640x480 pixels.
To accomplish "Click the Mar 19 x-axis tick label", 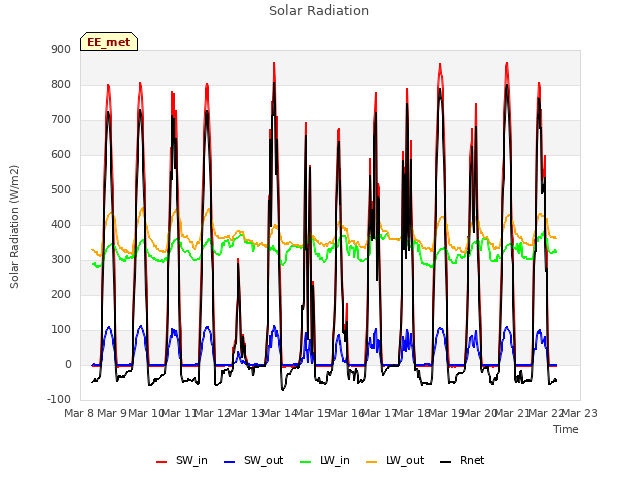I will click(447, 413).
